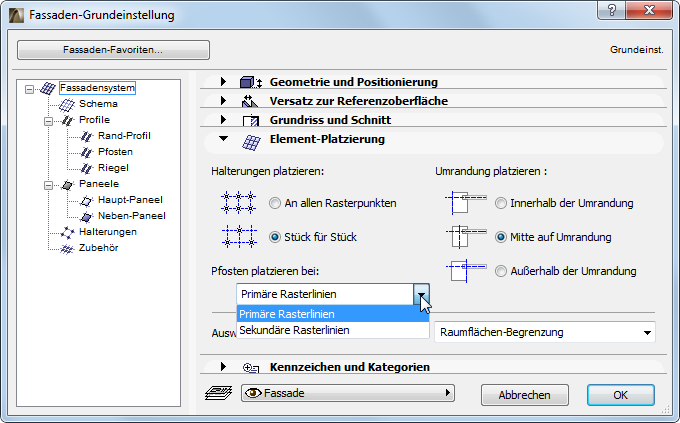This screenshot has height=423, width=680.
Task: Choose Innerhalb der Umrandung option
Action: click(501, 203)
